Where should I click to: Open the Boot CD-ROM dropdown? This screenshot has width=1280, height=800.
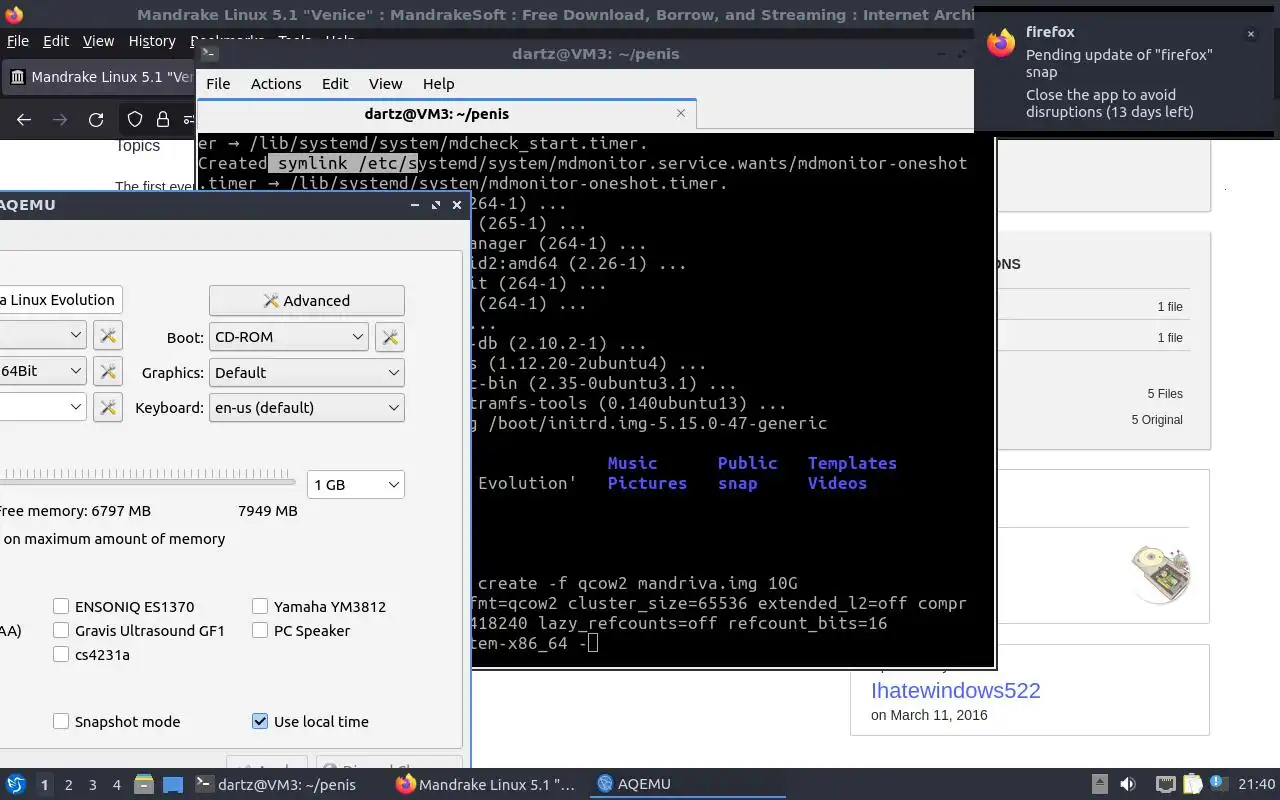point(289,337)
